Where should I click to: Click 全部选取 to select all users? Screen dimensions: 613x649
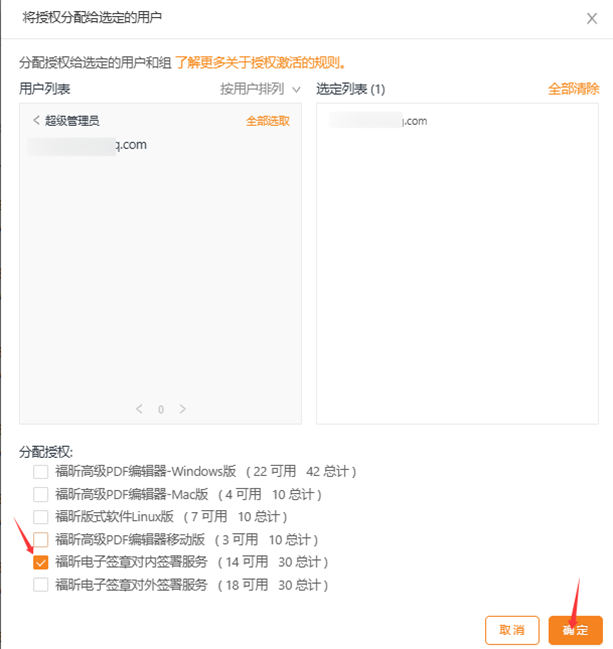click(x=268, y=121)
